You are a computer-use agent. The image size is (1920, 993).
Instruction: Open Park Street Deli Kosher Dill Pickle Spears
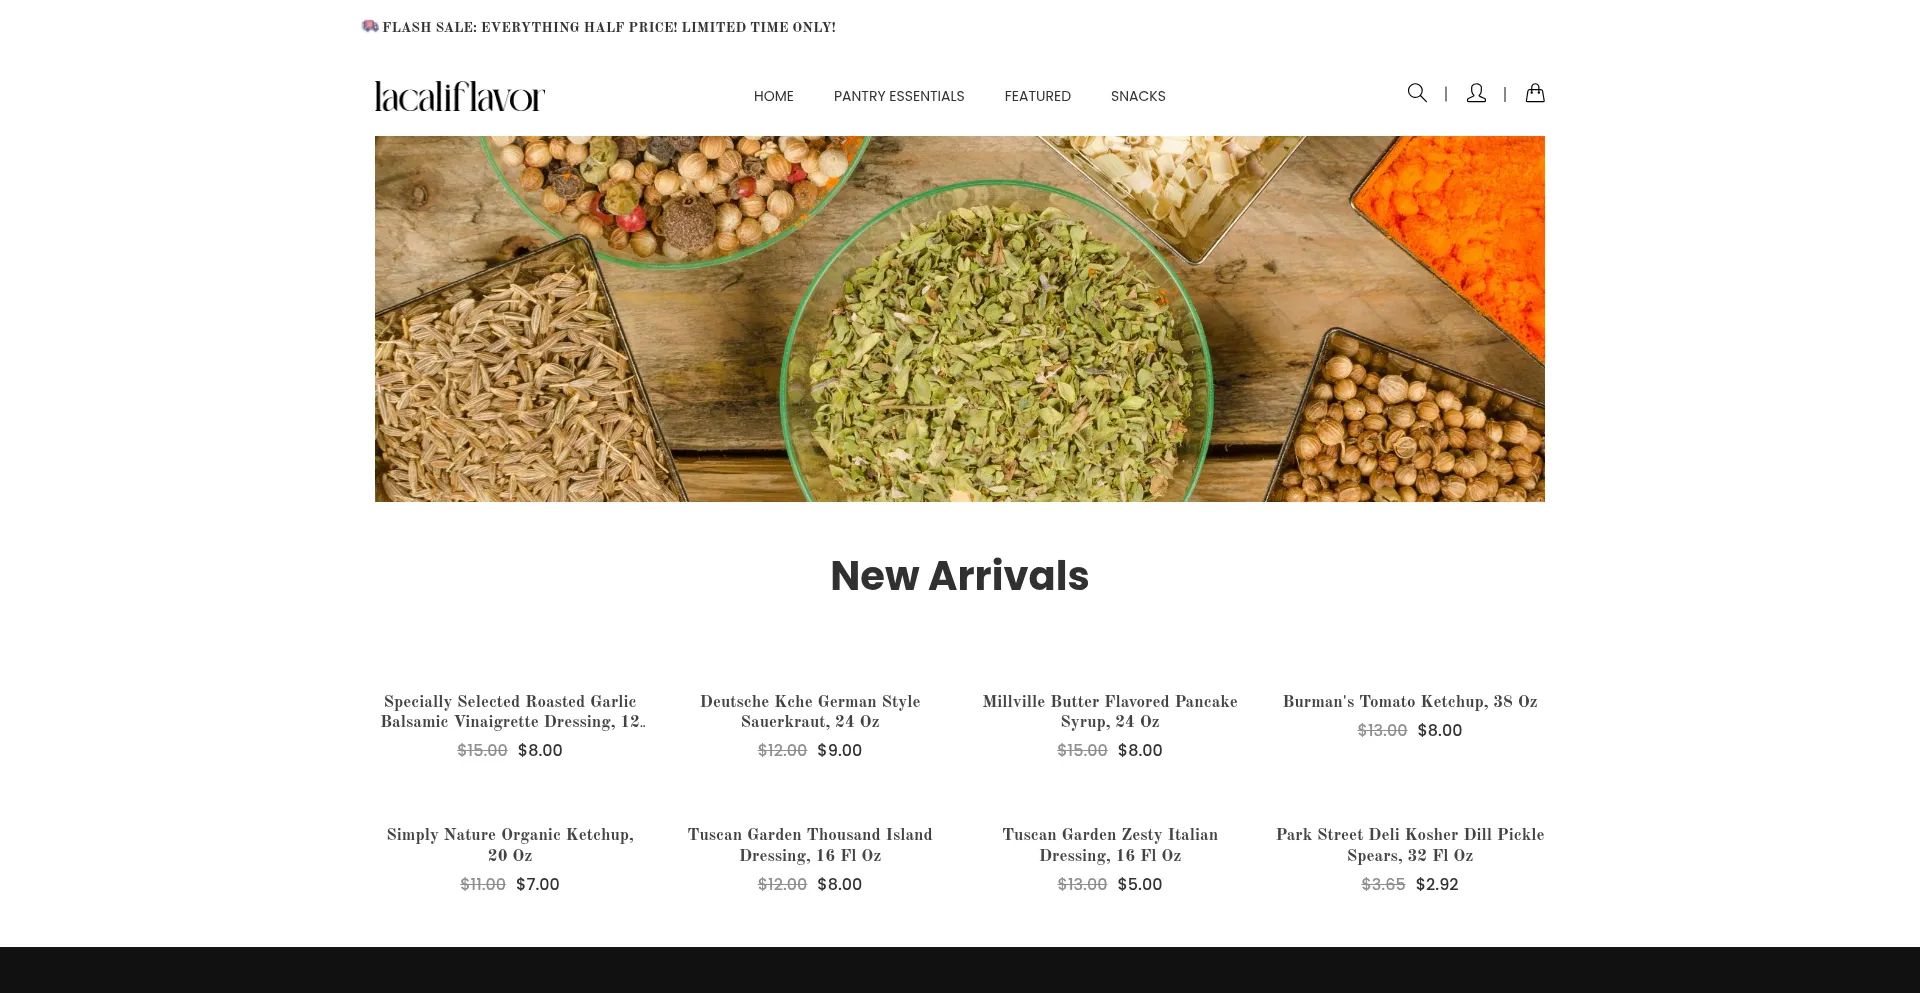point(1410,845)
